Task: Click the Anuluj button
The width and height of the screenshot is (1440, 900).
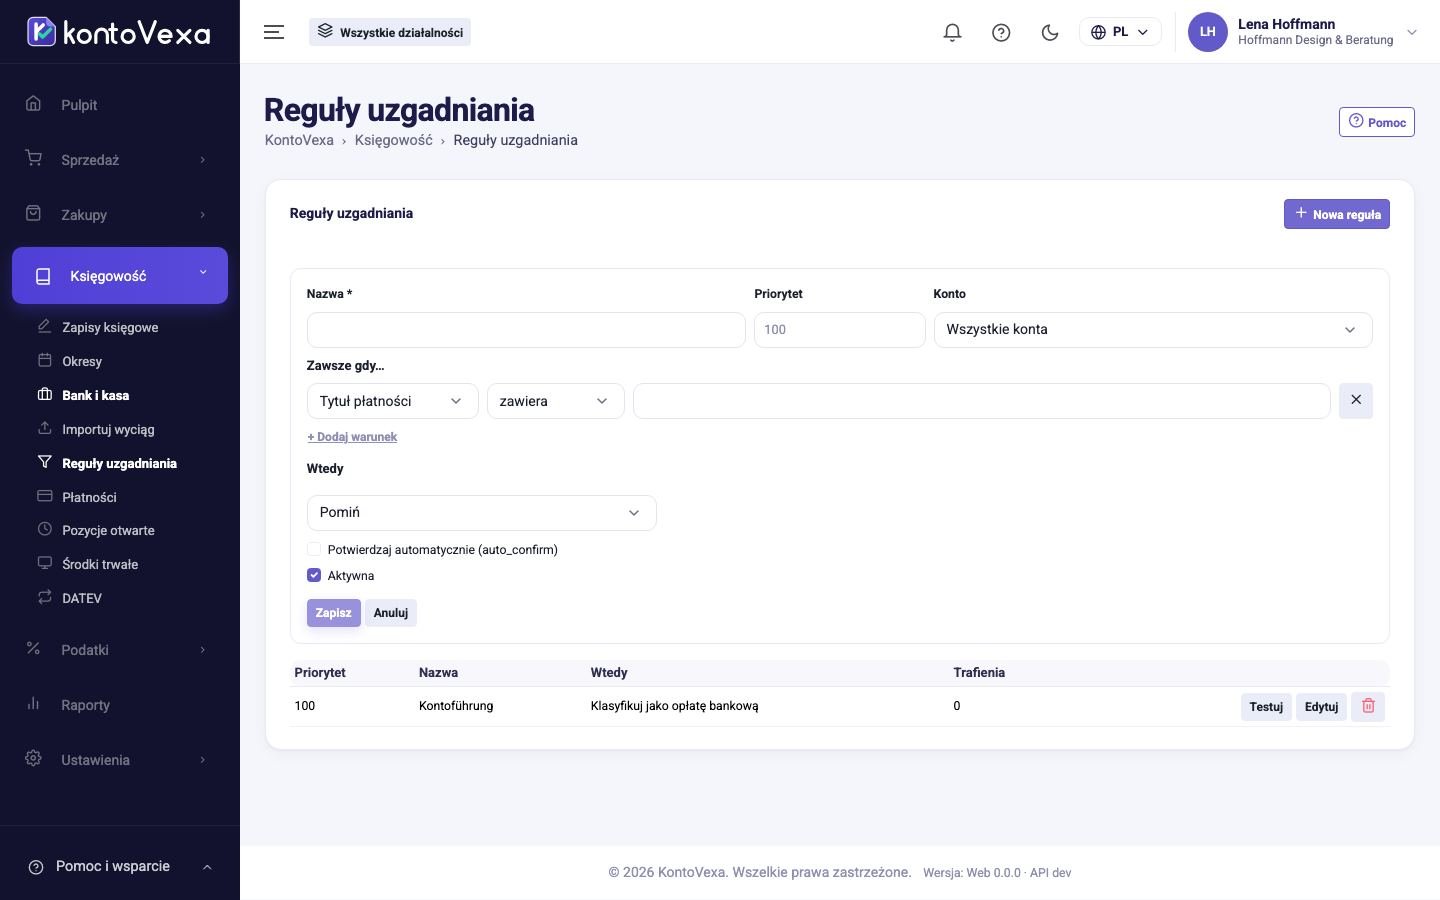Action: pos(390,613)
